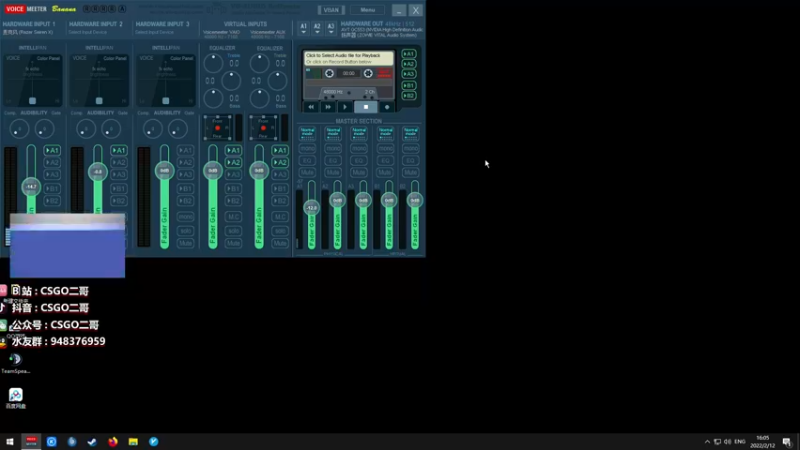Click the Comp knob on Hardware Input 2
800x450 pixels.
click(x=86, y=129)
